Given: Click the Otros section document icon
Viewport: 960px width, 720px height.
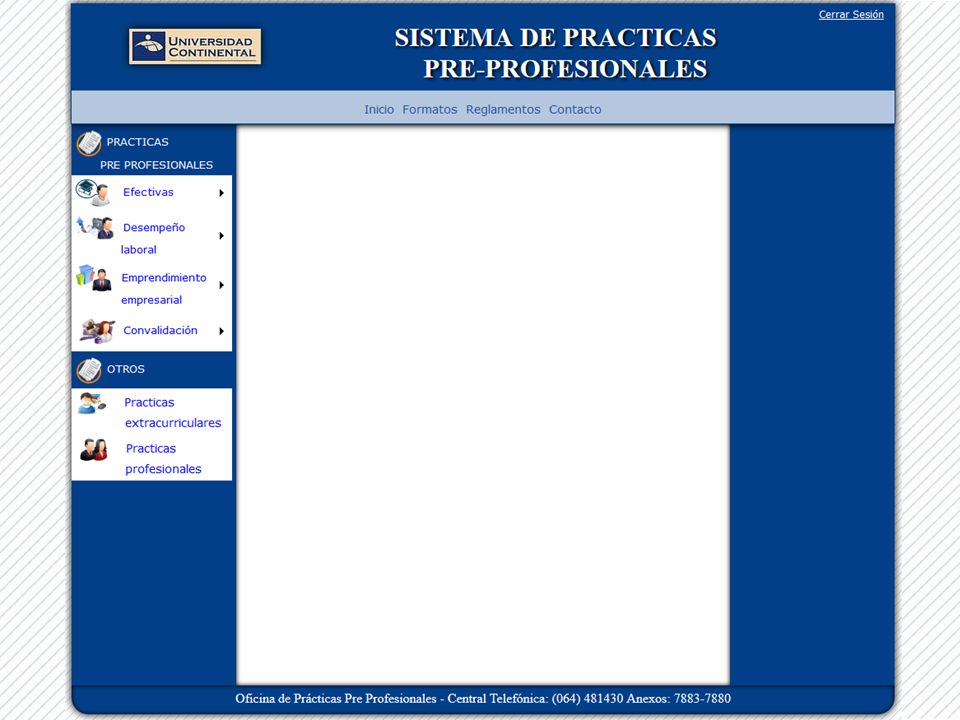Looking at the screenshot, I should coord(89,370).
